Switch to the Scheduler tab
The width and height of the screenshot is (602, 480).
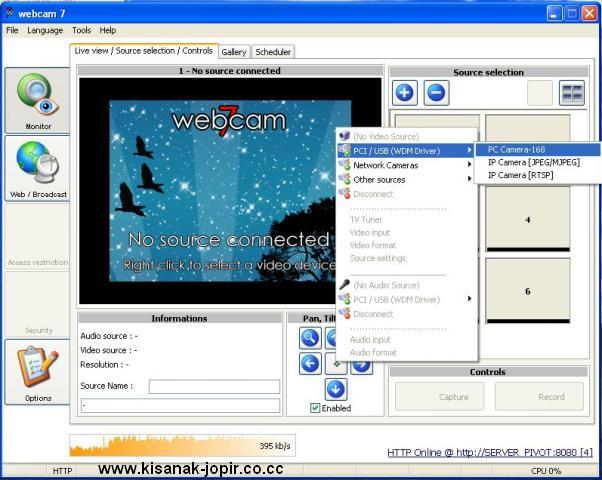pyautogui.click(x=273, y=52)
